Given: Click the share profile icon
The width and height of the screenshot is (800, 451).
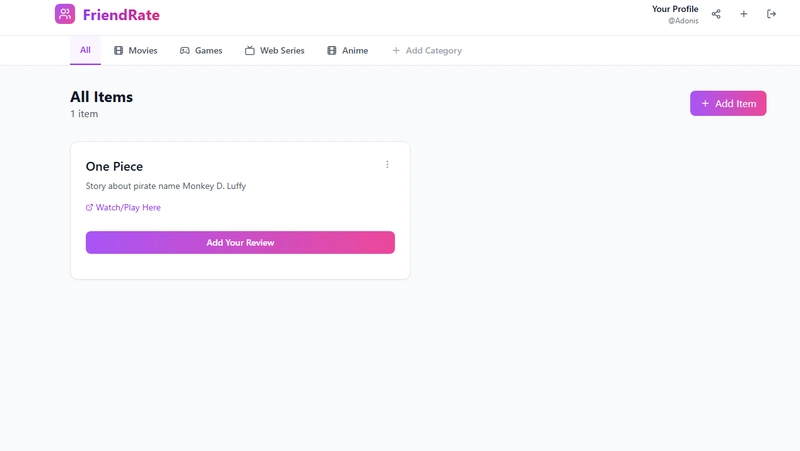Looking at the screenshot, I should pyautogui.click(x=716, y=14).
